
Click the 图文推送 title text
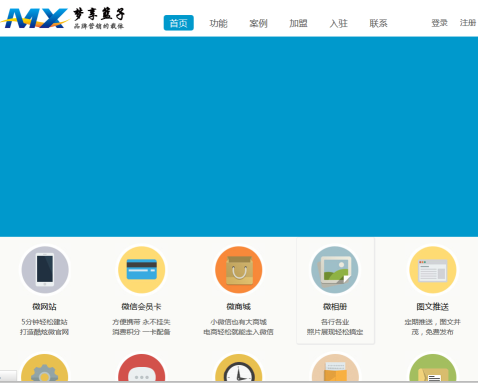(433, 307)
